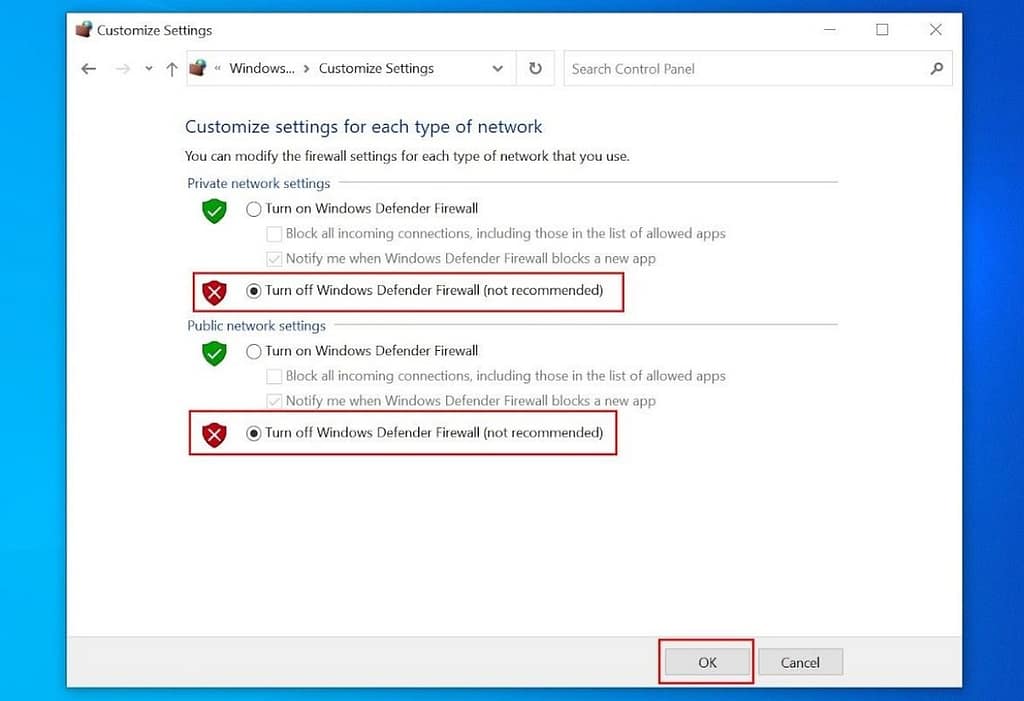Screen dimensions: 1024x701
Task: Select Turn on Firewall for private network
Action: 254,209
